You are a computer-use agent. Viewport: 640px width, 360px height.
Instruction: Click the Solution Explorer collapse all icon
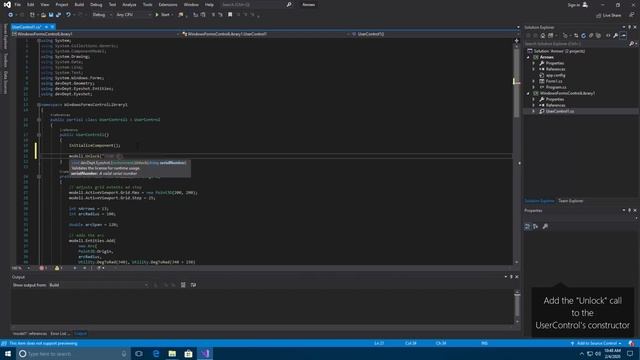tap(591, 36)
